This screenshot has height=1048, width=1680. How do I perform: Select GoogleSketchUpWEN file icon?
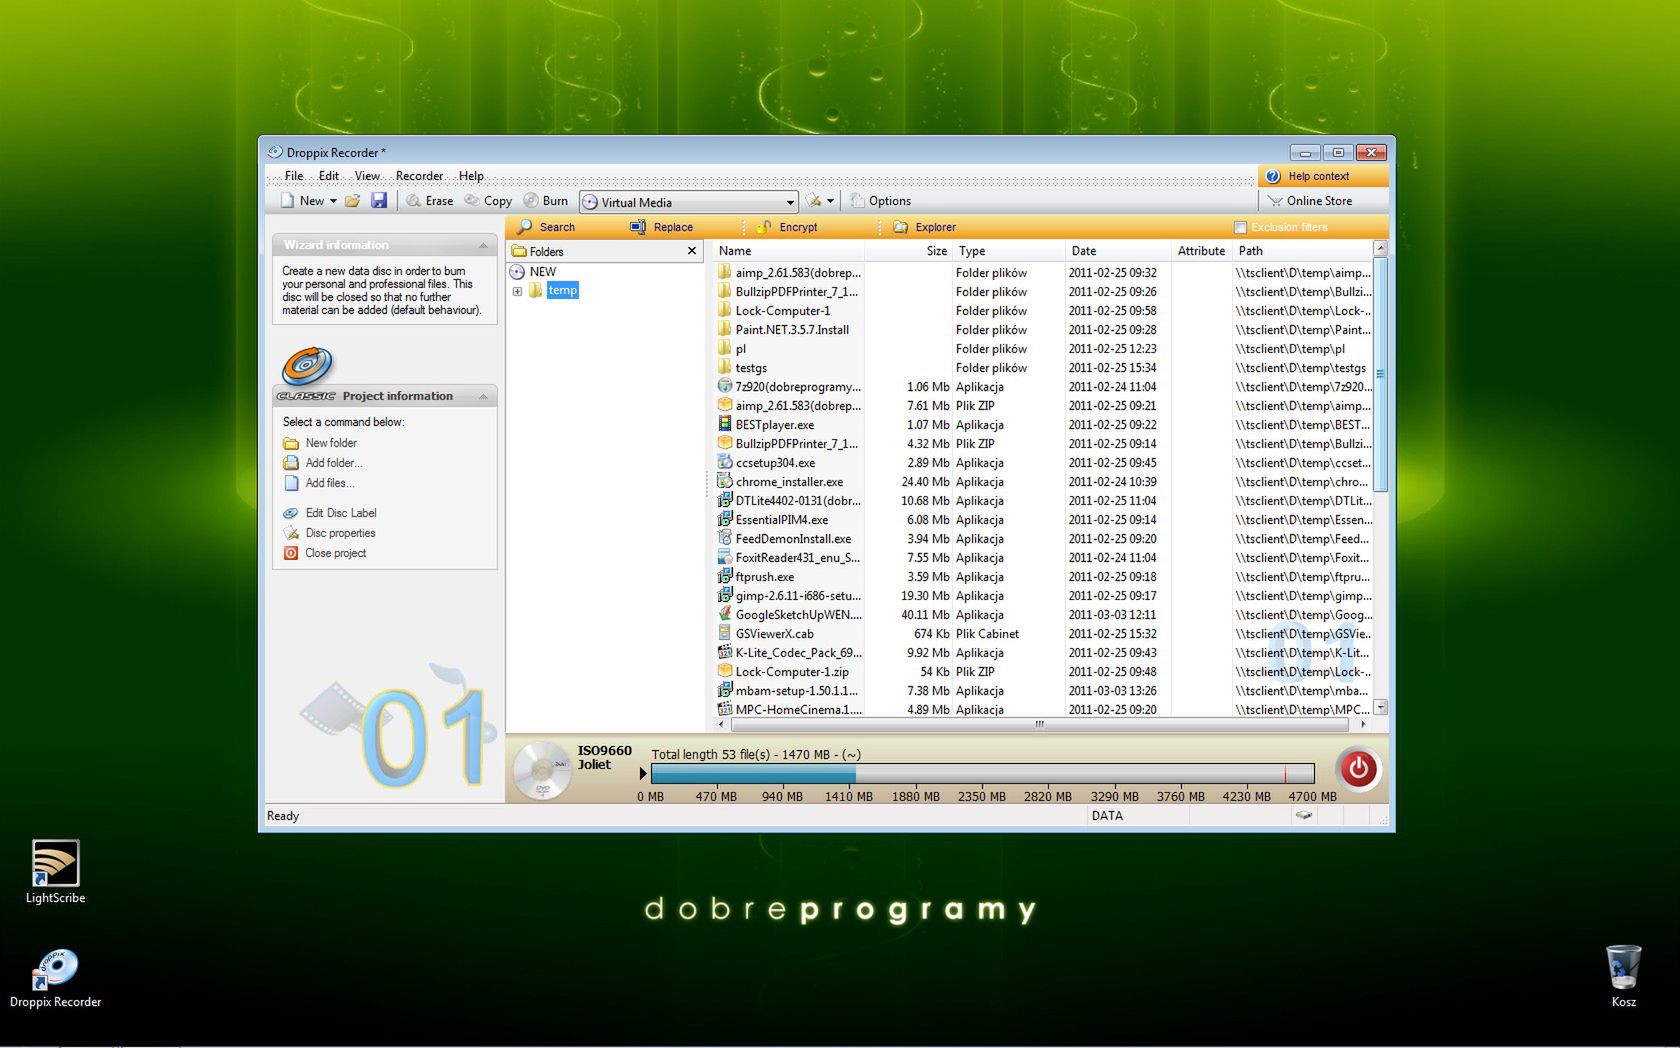725,614
